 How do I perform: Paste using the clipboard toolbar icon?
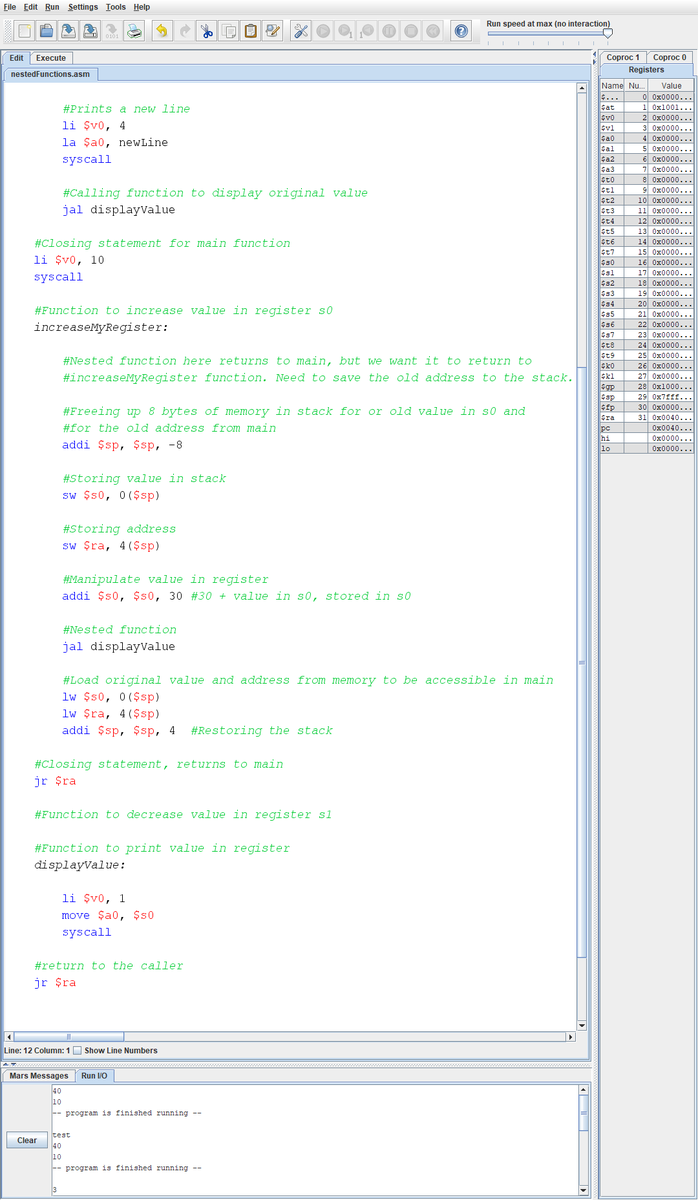click(x=250, y=31)
